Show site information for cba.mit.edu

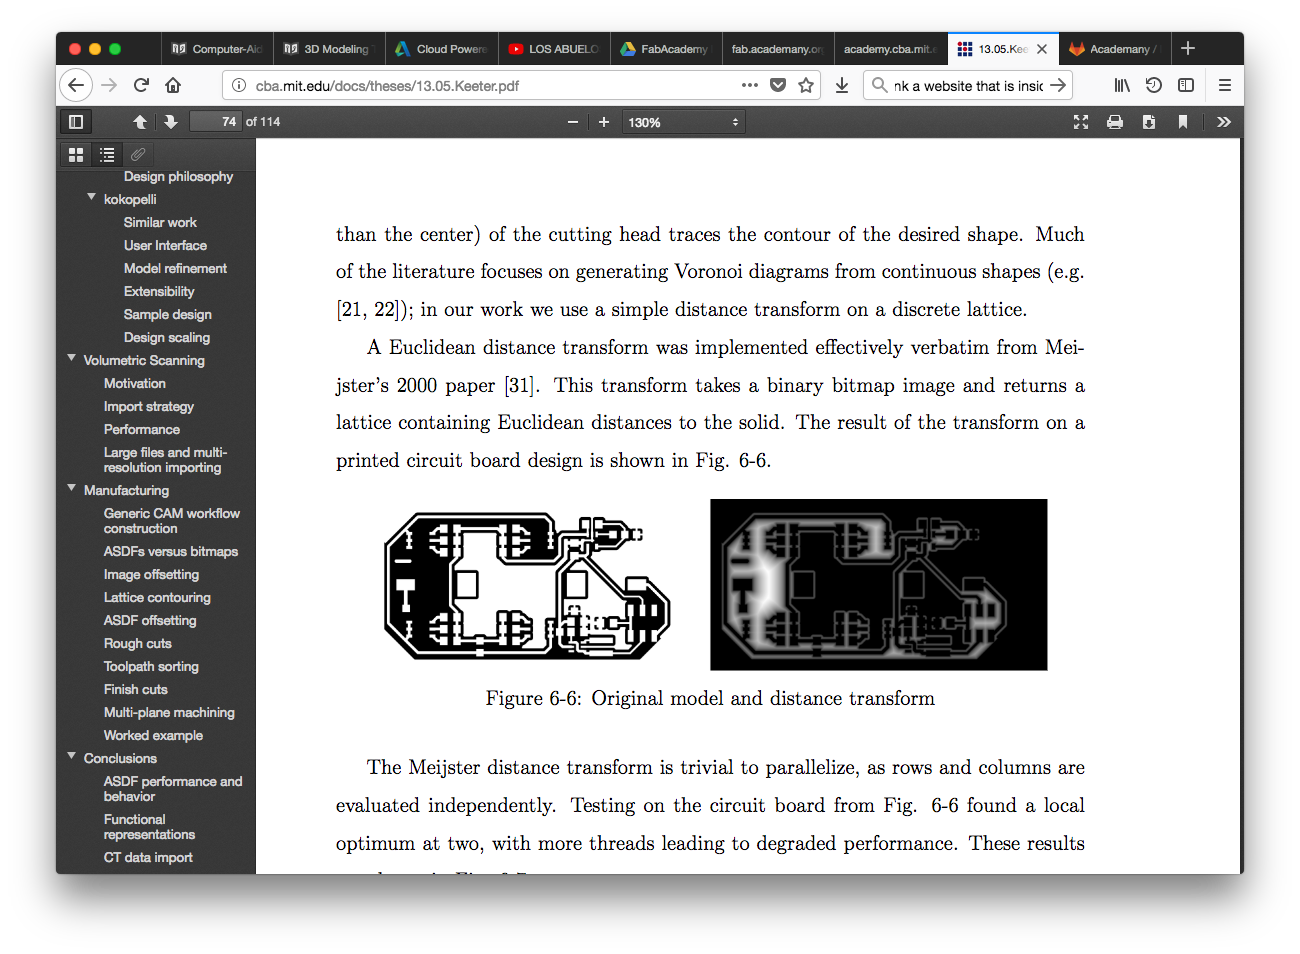239,85
